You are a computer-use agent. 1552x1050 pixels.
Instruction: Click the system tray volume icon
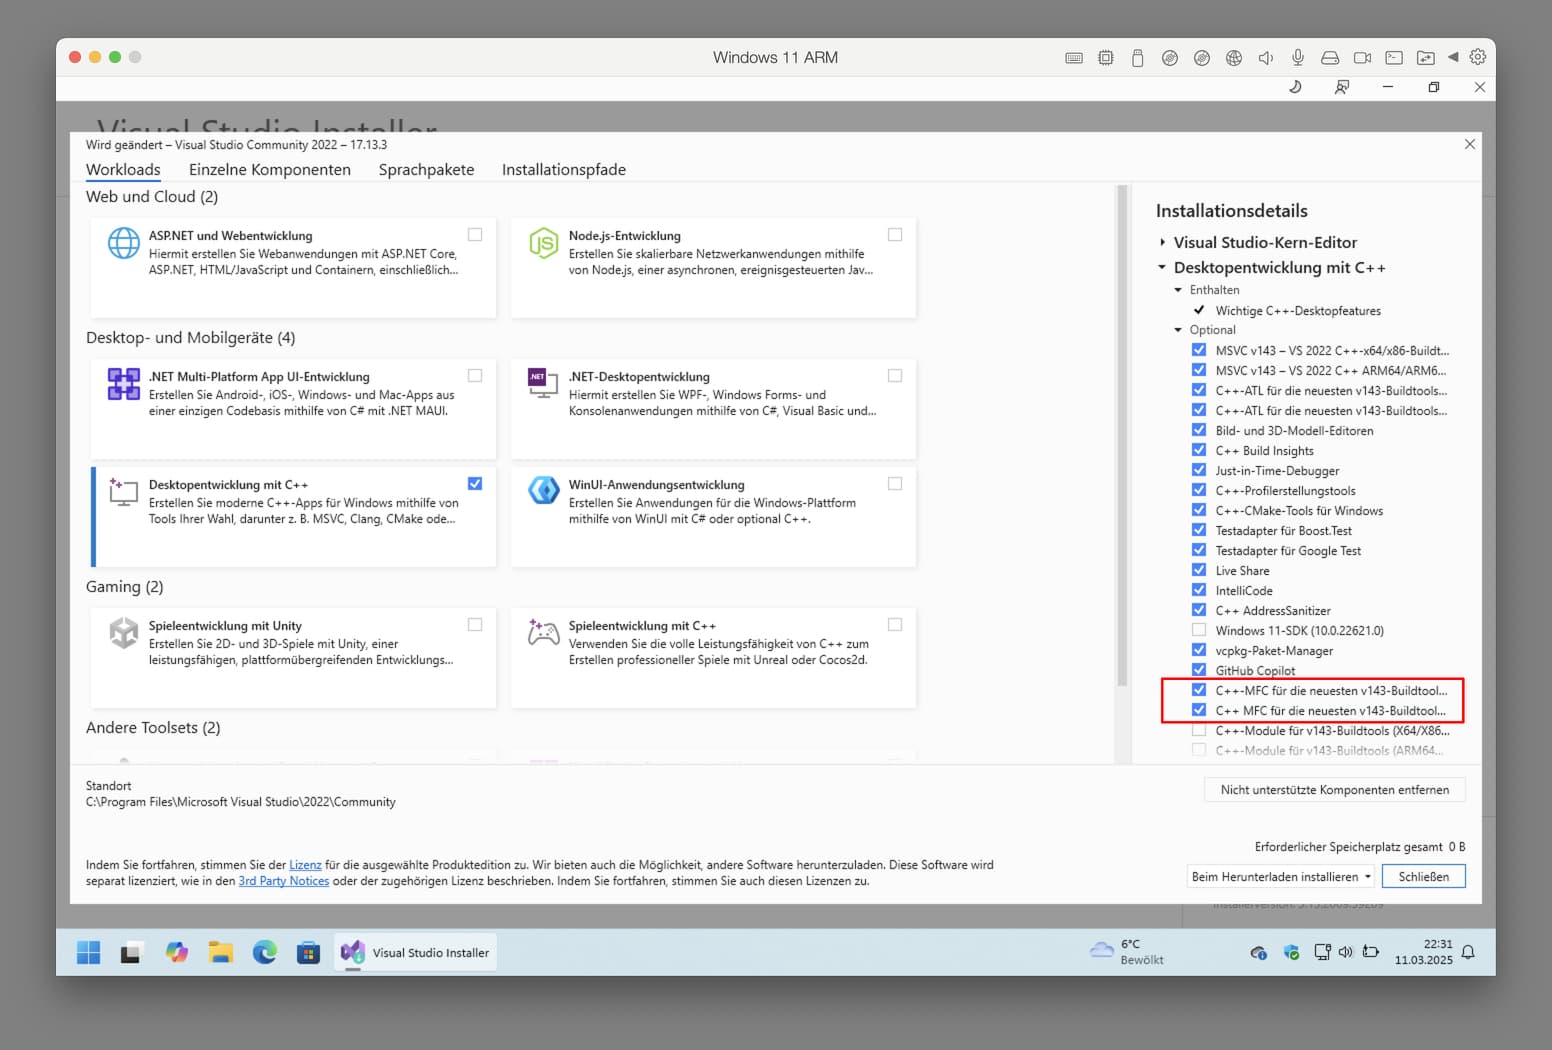tap(1346, 952)
